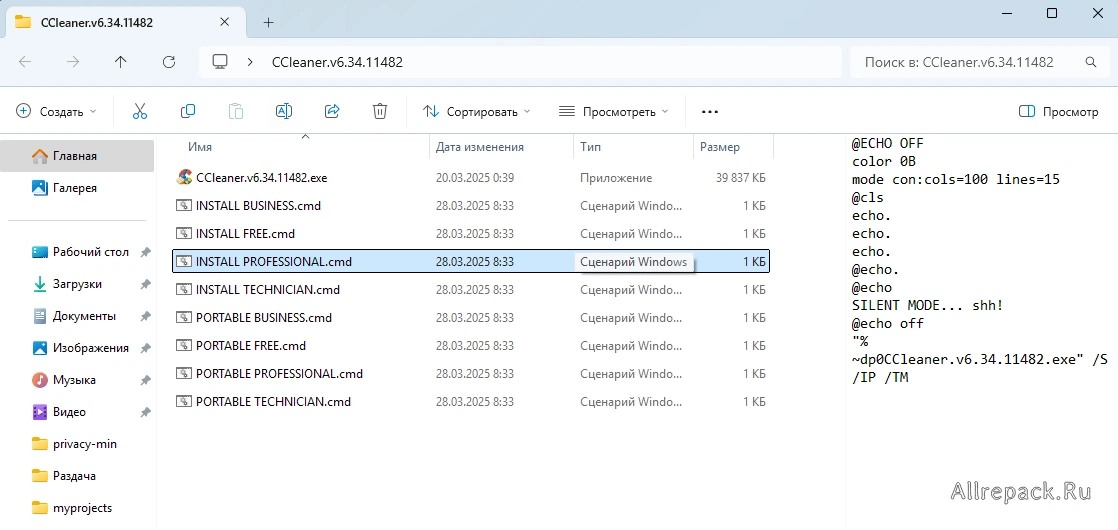The width and height of the screenshot is (1118, 530).
Task: Open Раздача folder in sidebar
Action: point(74,476)
